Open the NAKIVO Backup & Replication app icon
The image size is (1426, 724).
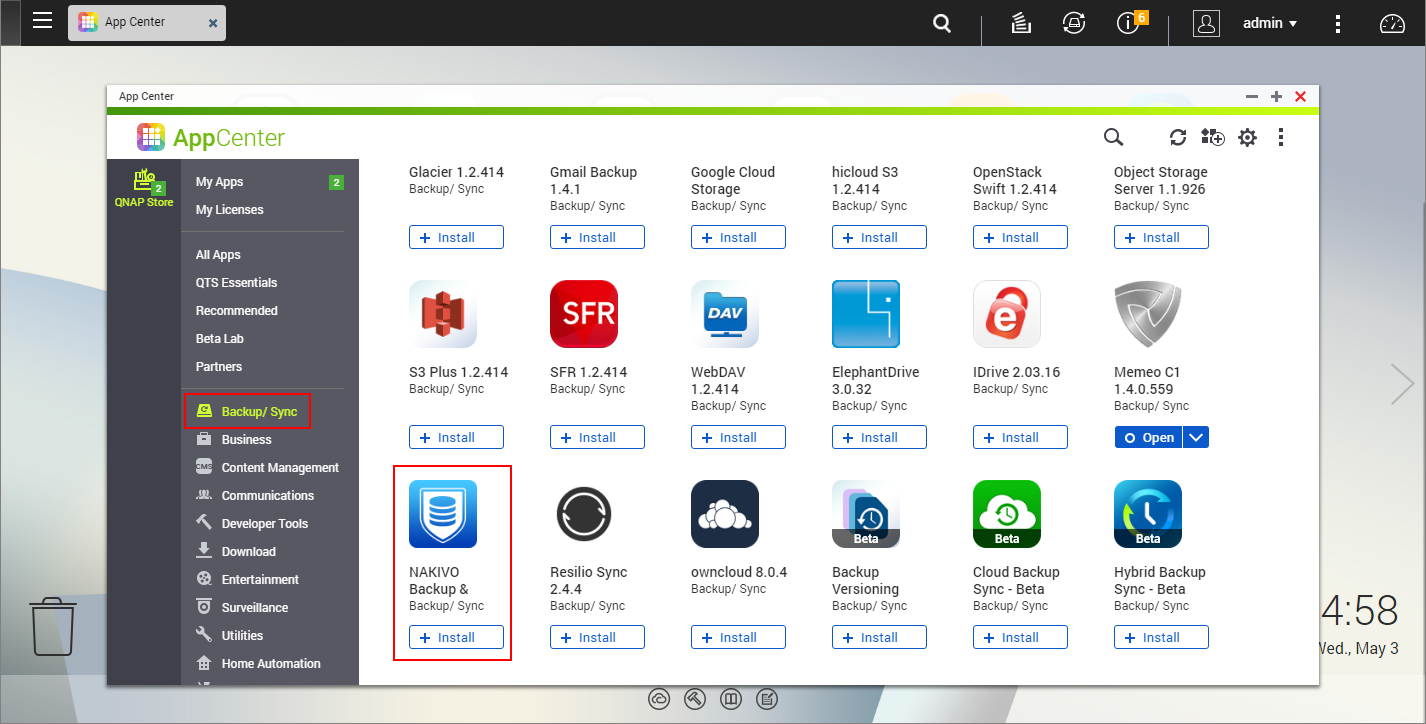click(443, 514)
